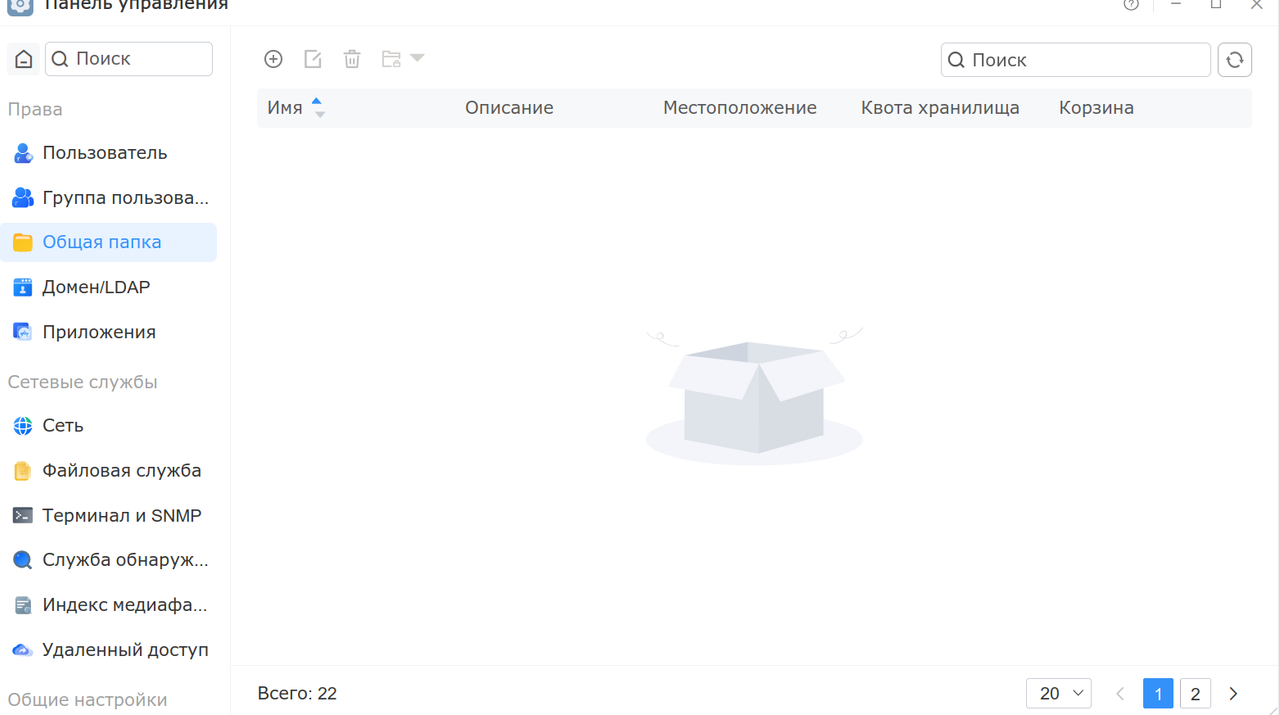Open Терминал и SNMP settings
This screenshot has width=1279, height=715.
pyautogui.click(x=108, y=516)
